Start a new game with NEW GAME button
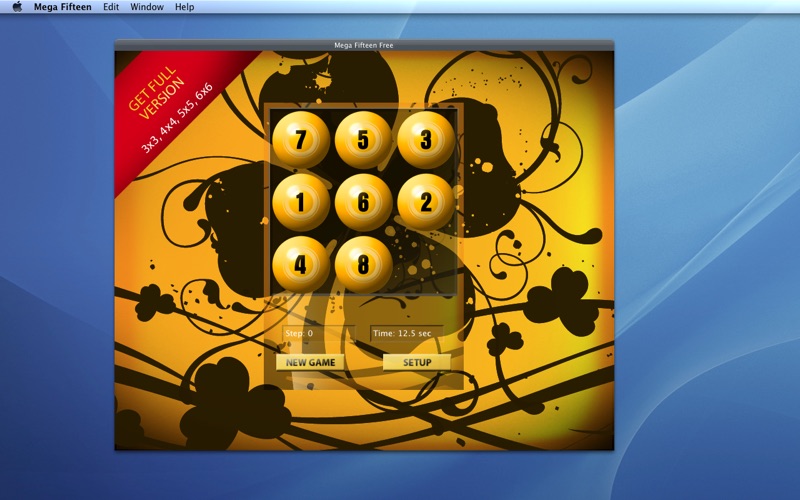 tap(310, 362)
